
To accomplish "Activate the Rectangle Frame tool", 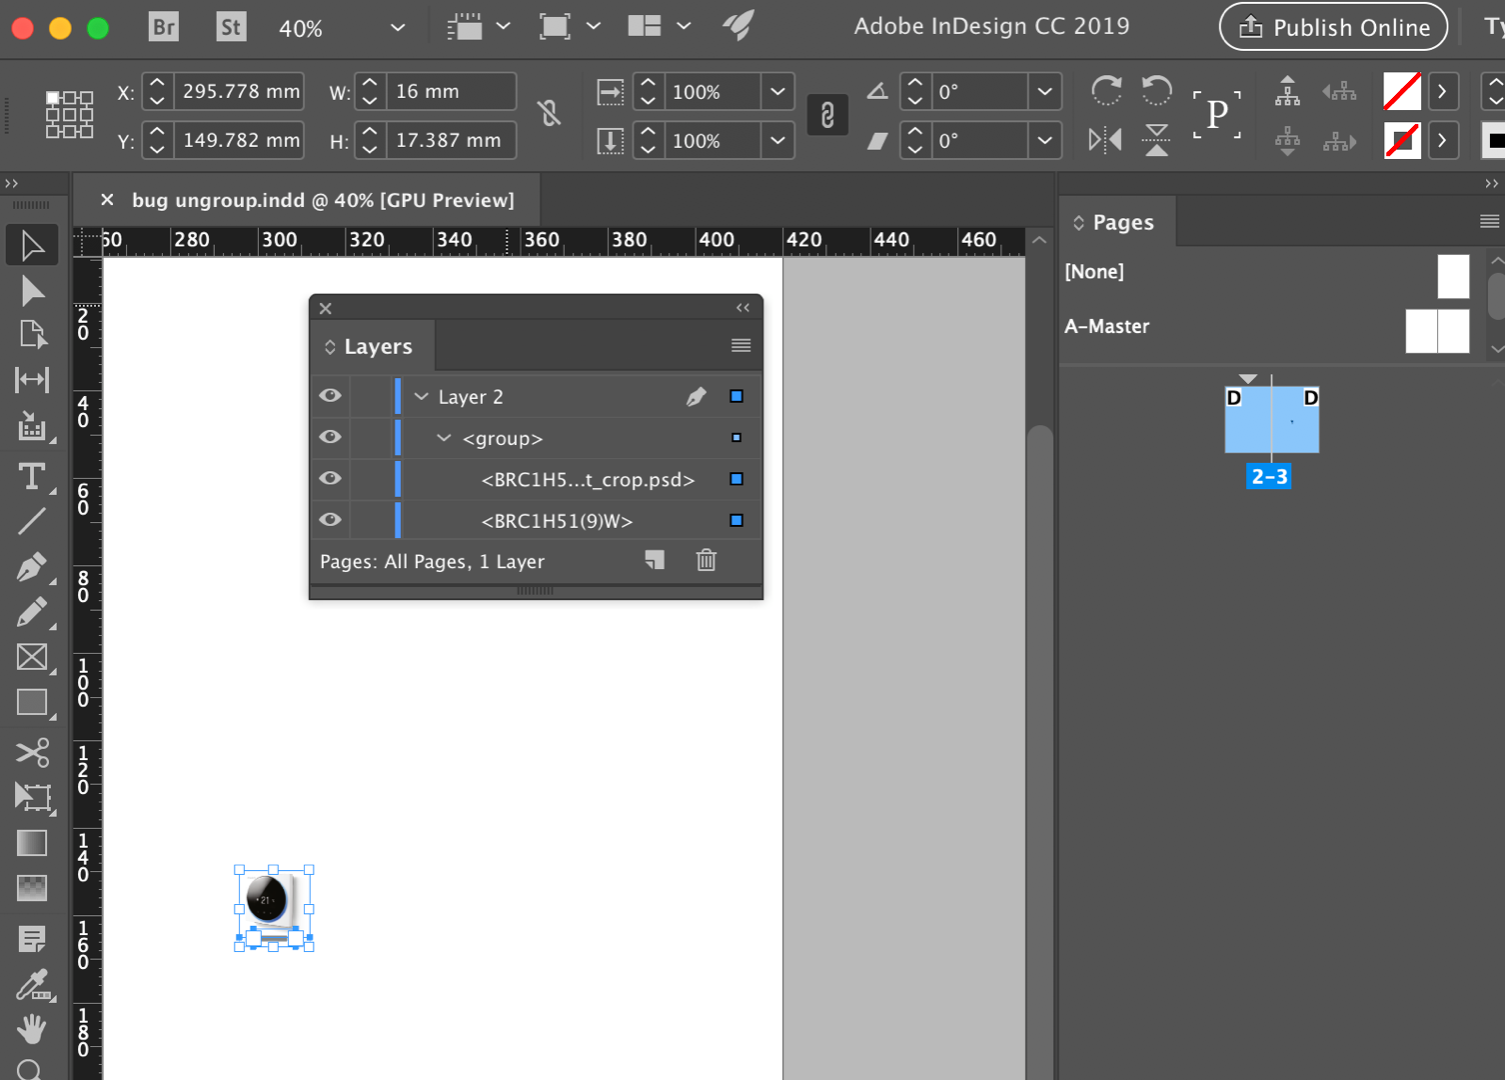I will click(x=33, y=657).
